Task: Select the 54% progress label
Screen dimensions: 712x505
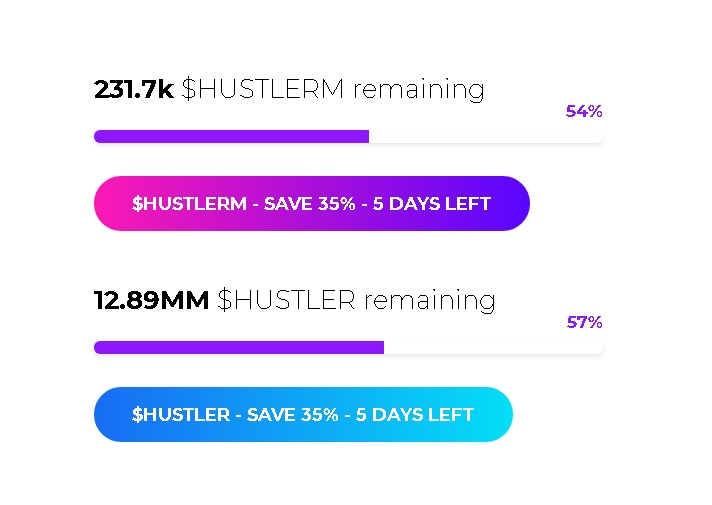Action: click(584, 111)
